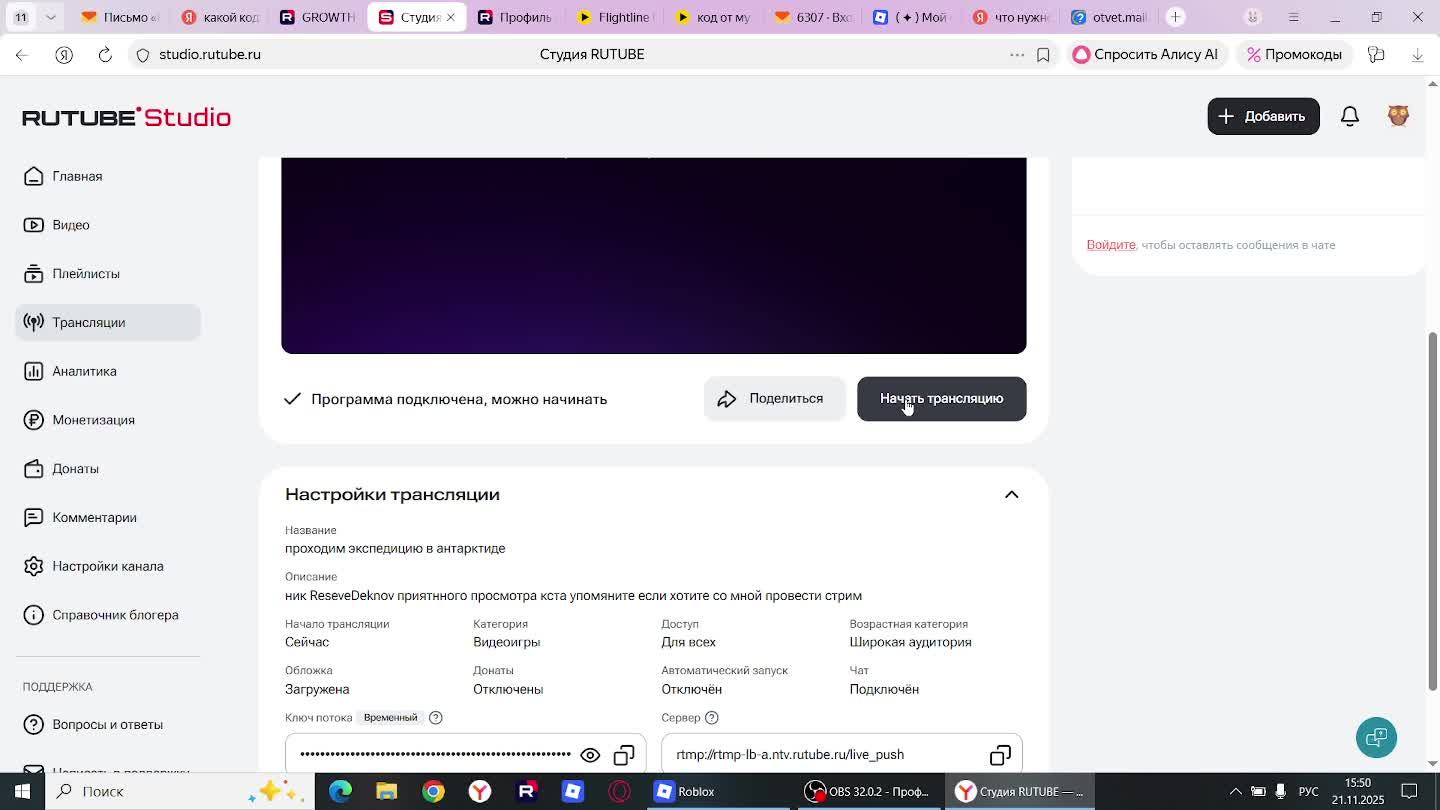Screen dimensions: 1440x810
Task: Open the Windows Start menu
Action: [x=21, y=792]
